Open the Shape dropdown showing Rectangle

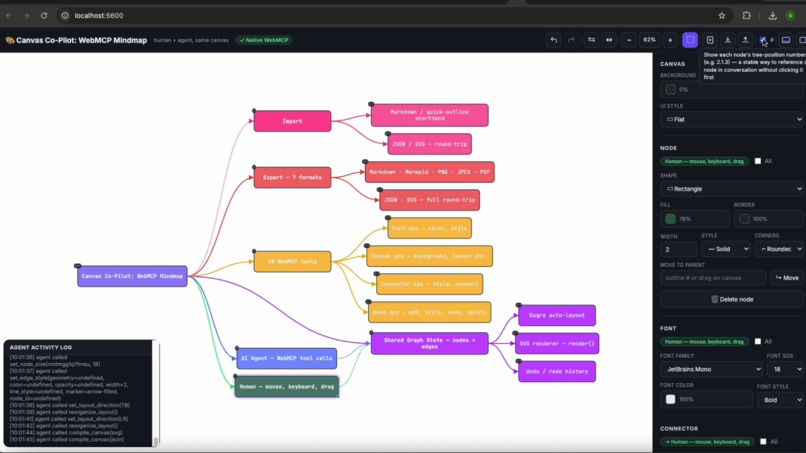732,189
